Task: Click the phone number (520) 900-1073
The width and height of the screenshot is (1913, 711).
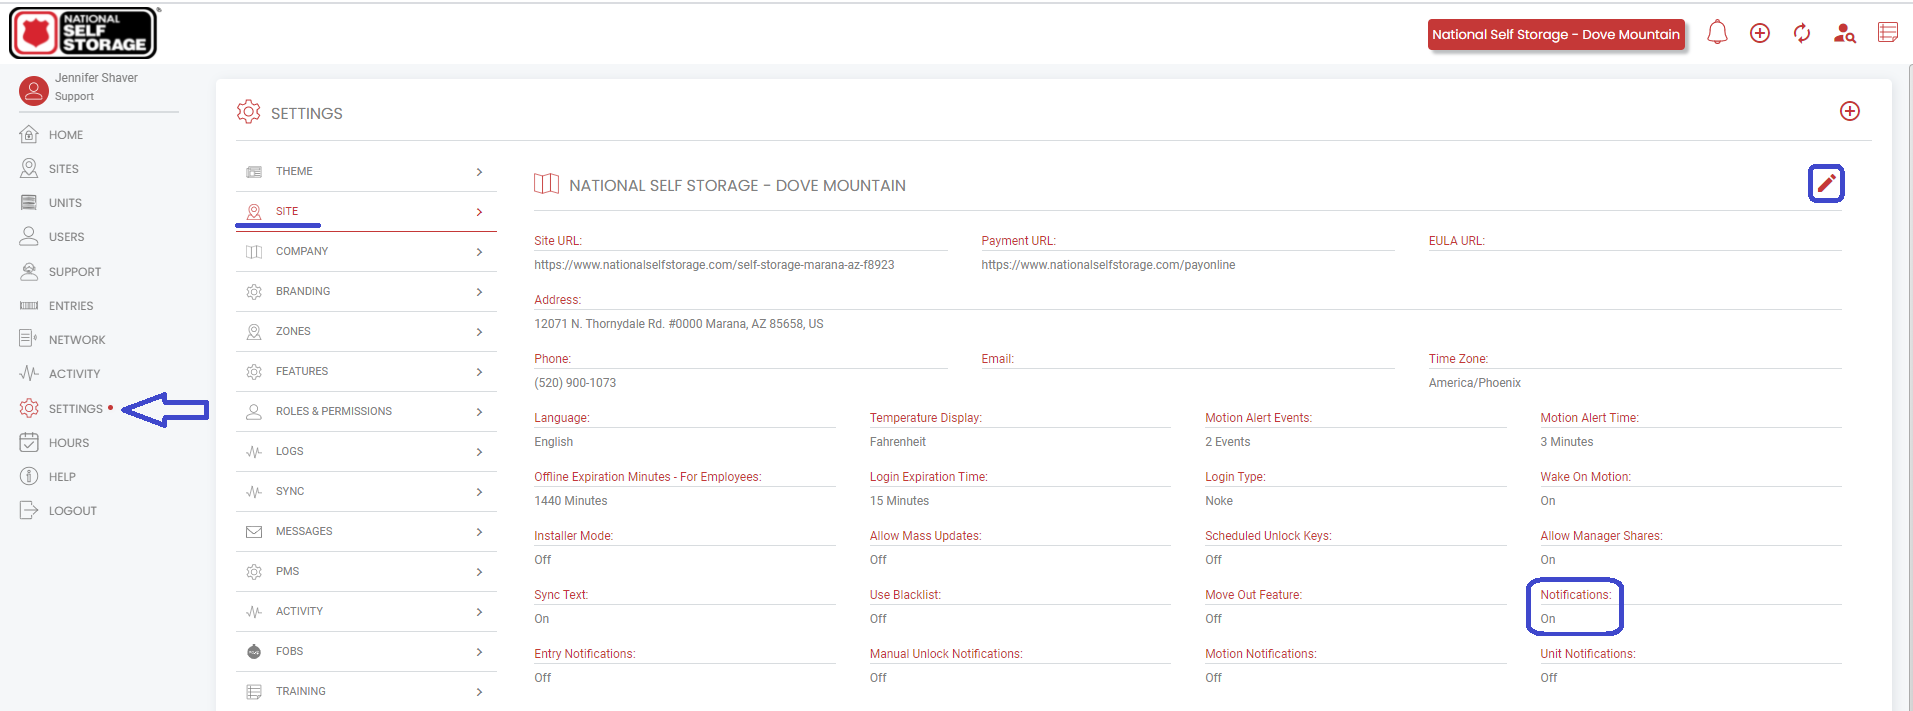Action: tap(575, 383)
